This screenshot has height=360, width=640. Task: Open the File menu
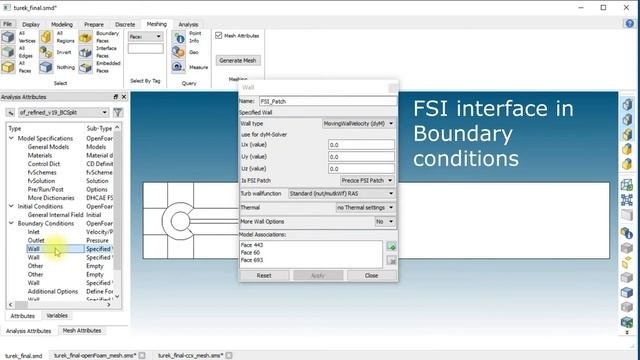7,24
